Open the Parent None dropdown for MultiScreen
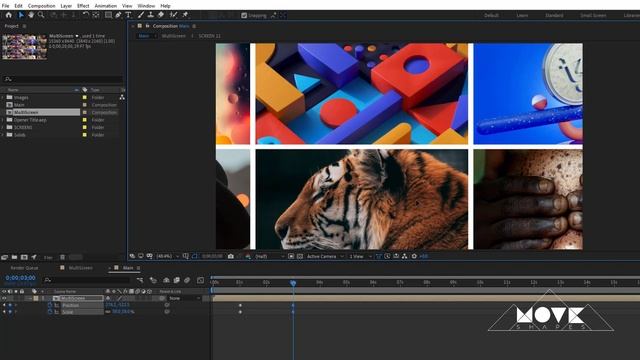The image size is (640, 360). click(x=185, y=298)
